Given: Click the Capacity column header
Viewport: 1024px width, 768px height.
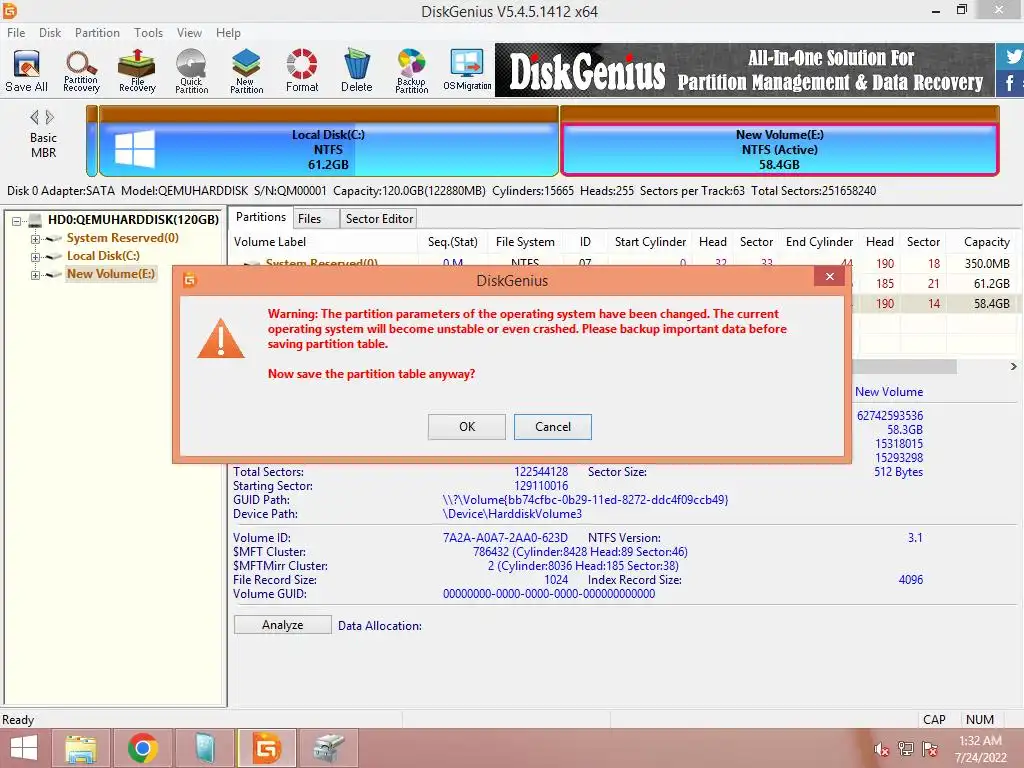Looking at the screenshot, I should pos(985,242).
